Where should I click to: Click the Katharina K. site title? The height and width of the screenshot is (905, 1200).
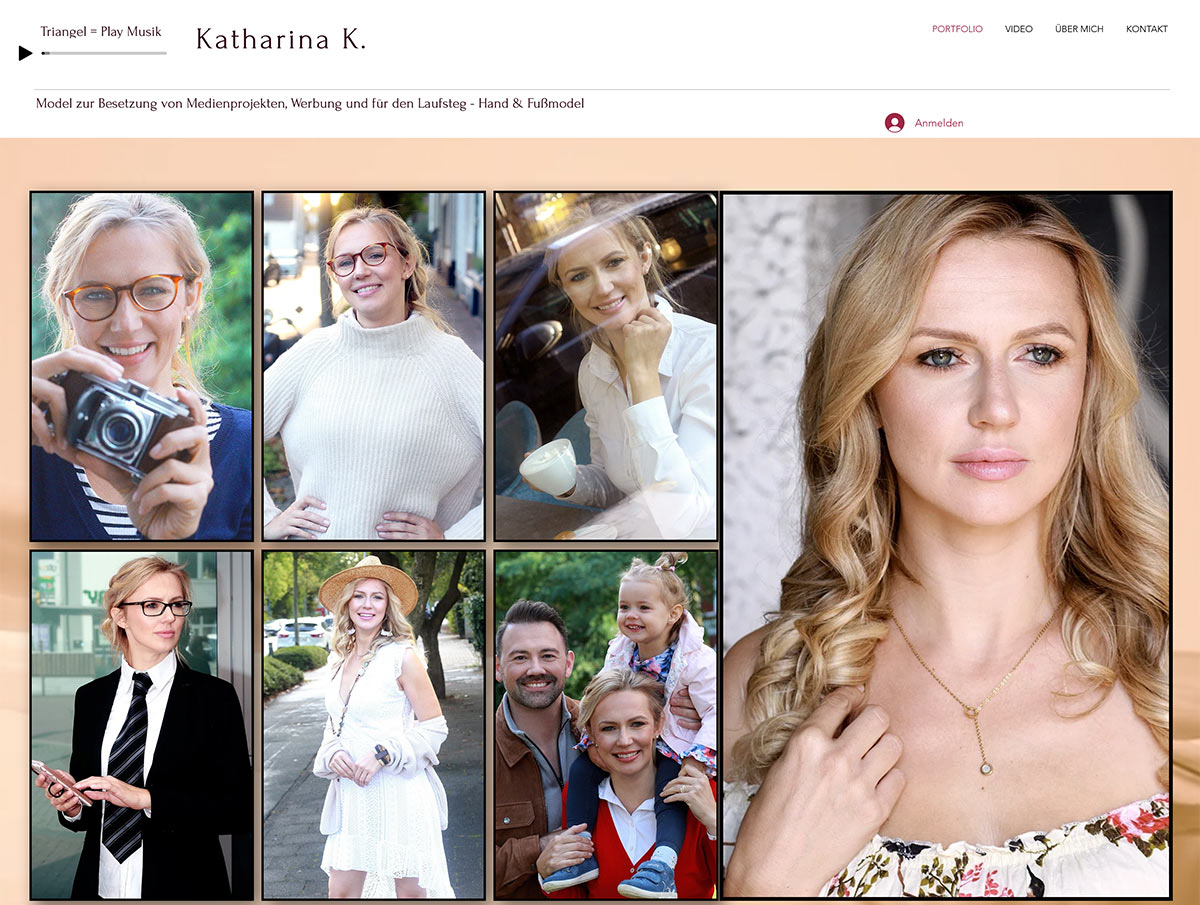point(281,40)
